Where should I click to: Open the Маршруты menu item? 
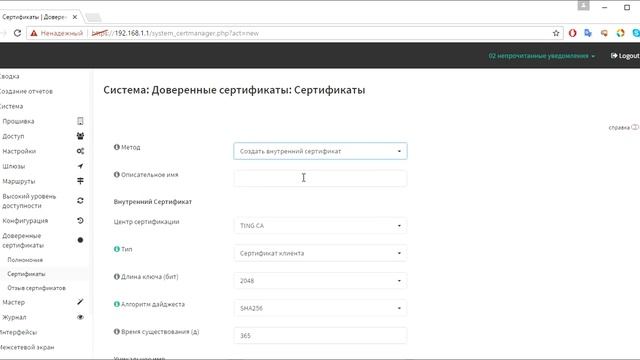(x=18, y=181)
